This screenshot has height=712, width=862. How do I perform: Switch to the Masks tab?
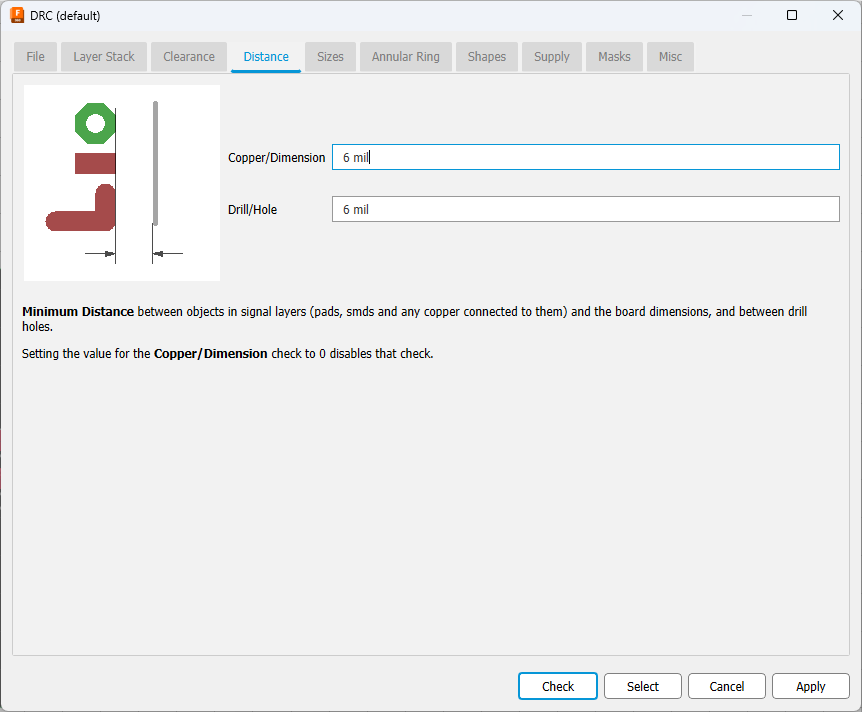point(614,57)
